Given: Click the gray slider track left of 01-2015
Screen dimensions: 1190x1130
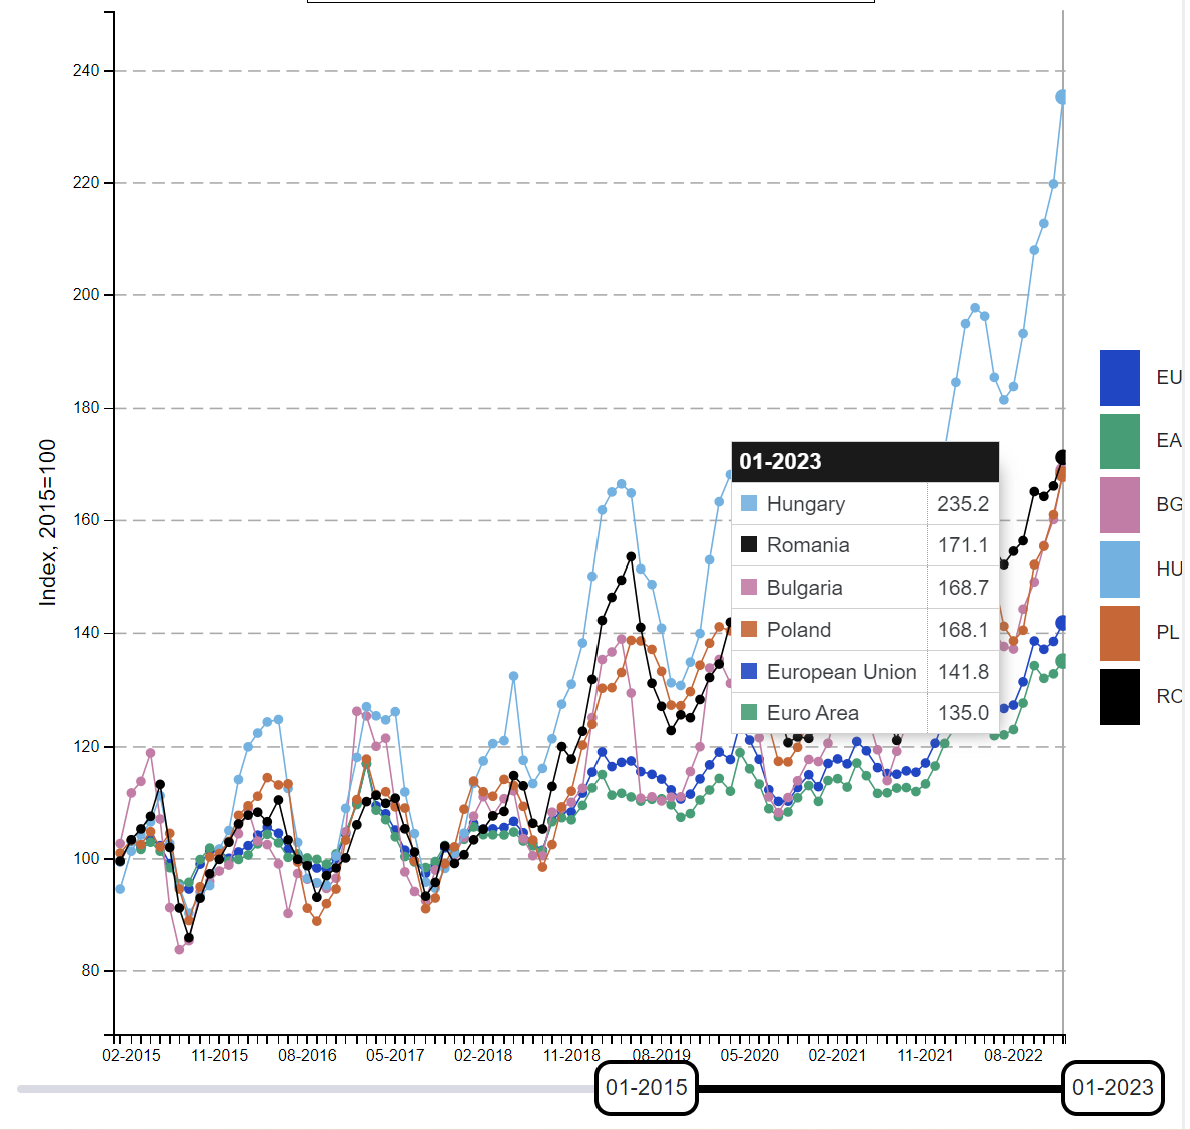Looking at the screenshot, I should pyautogui.click(x=300, y=1089).
